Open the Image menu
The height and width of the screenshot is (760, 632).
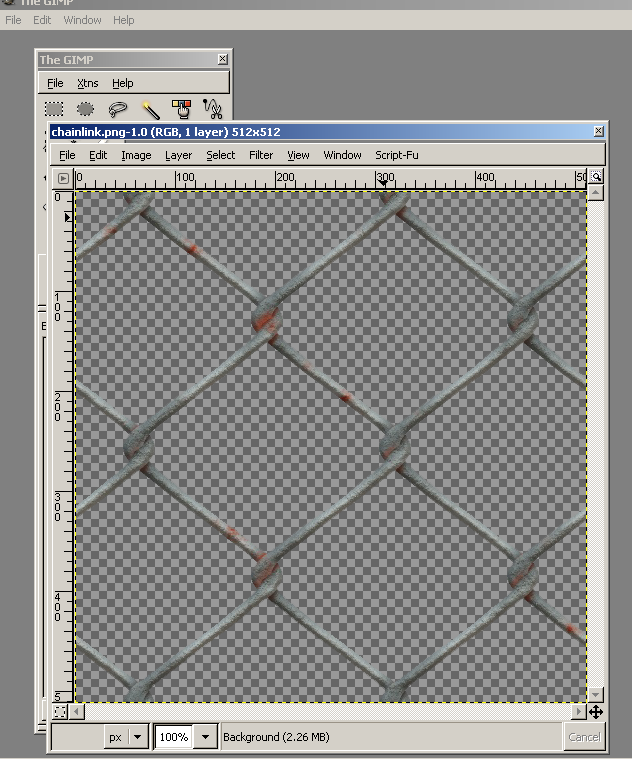136,155
